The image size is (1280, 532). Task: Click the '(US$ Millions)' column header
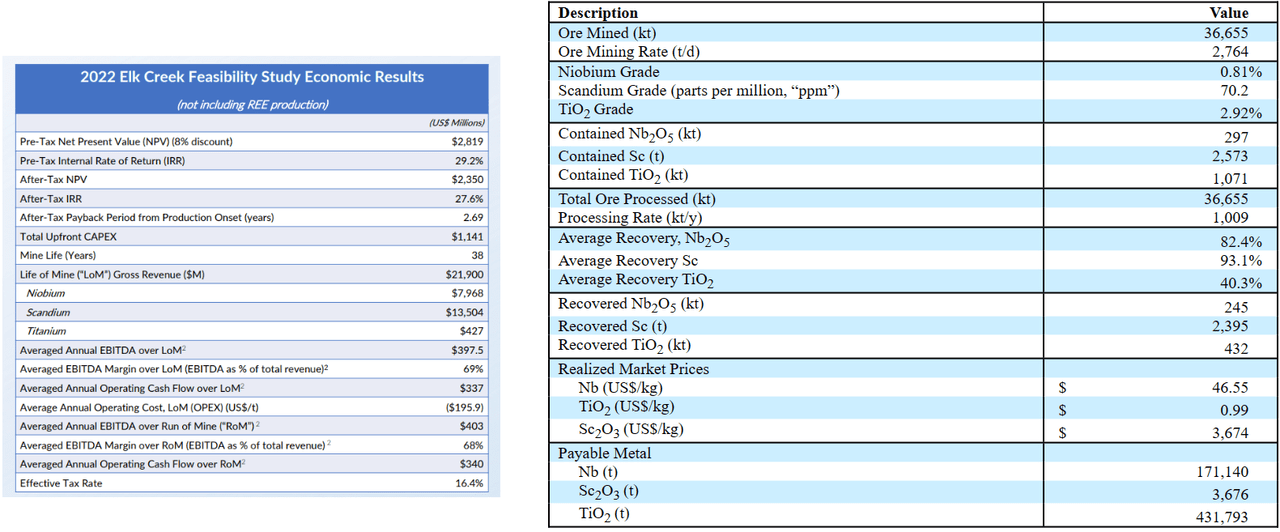[455, 123]
